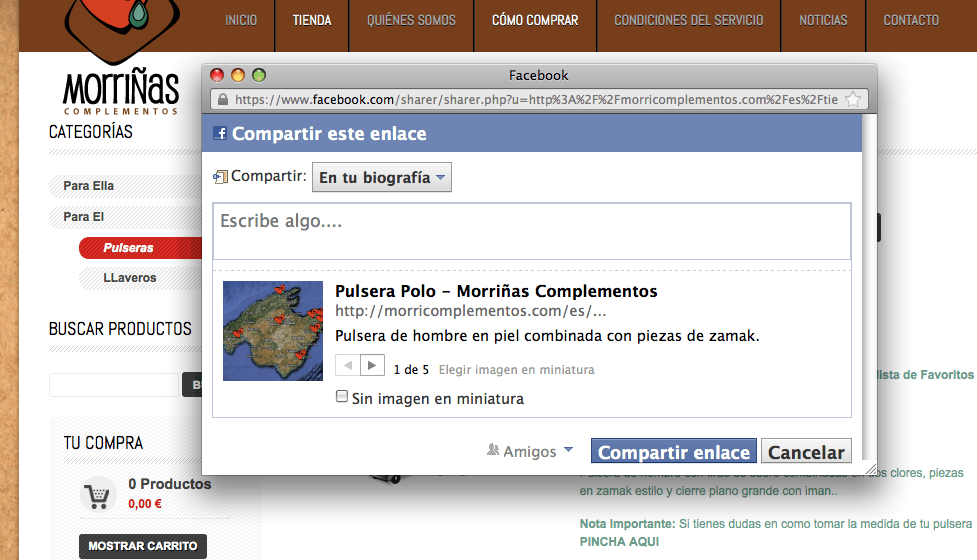This screenshot has height=560, width=977.
Task: Click the Morriñas Complementos logo
Action: [121, 58]
